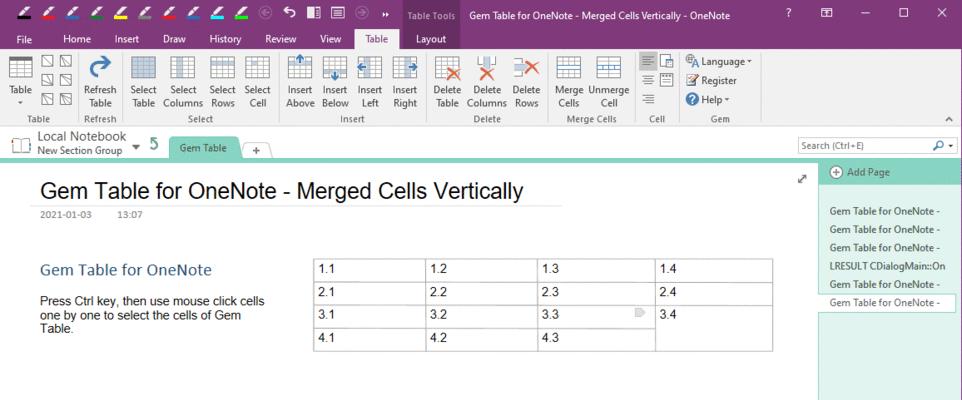Open OneNote help question mark in title bar
This screenshot has height=400, width=962.
coord(789,13)
